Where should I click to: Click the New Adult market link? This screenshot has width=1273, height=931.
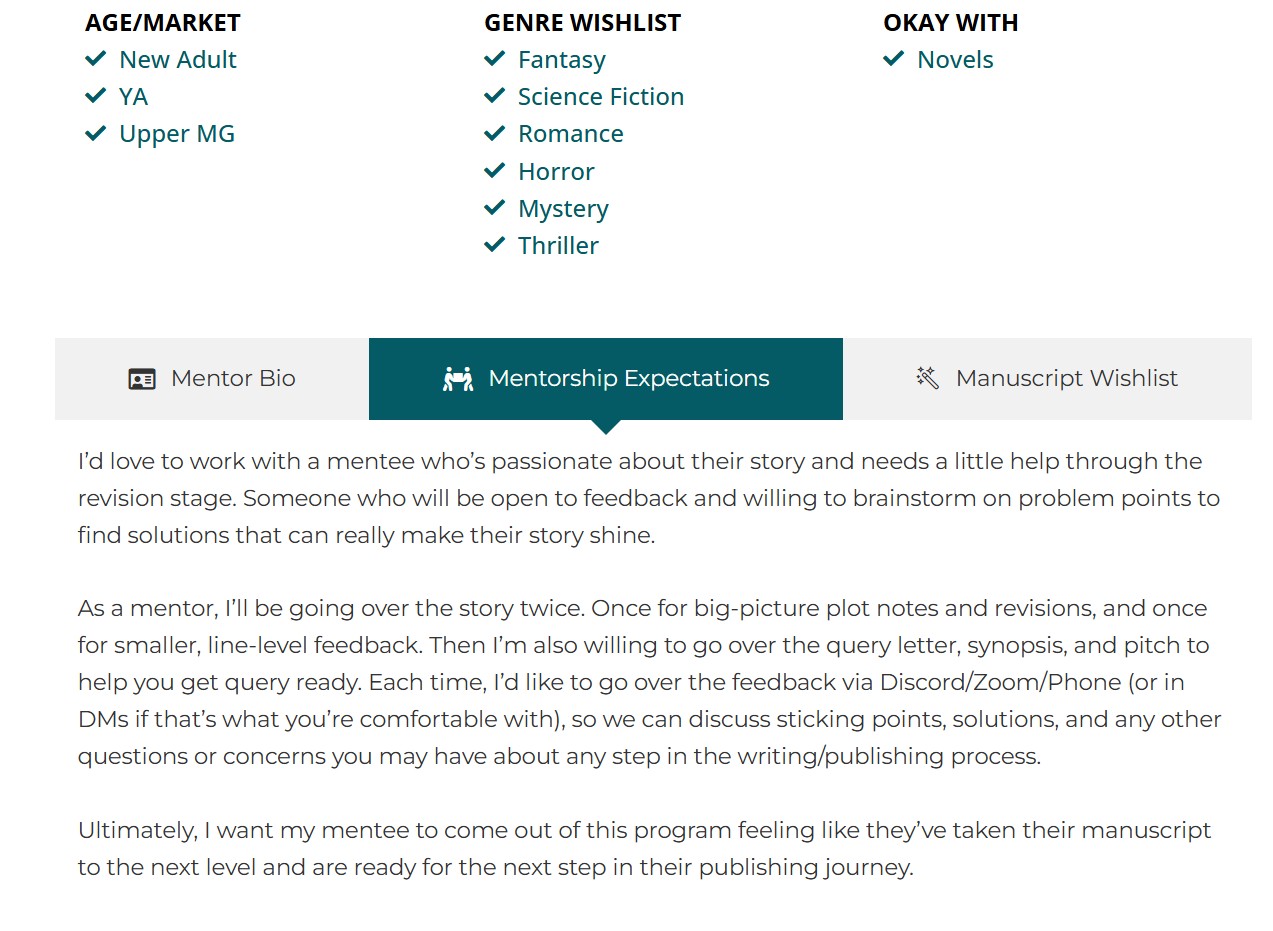point(177,60)
